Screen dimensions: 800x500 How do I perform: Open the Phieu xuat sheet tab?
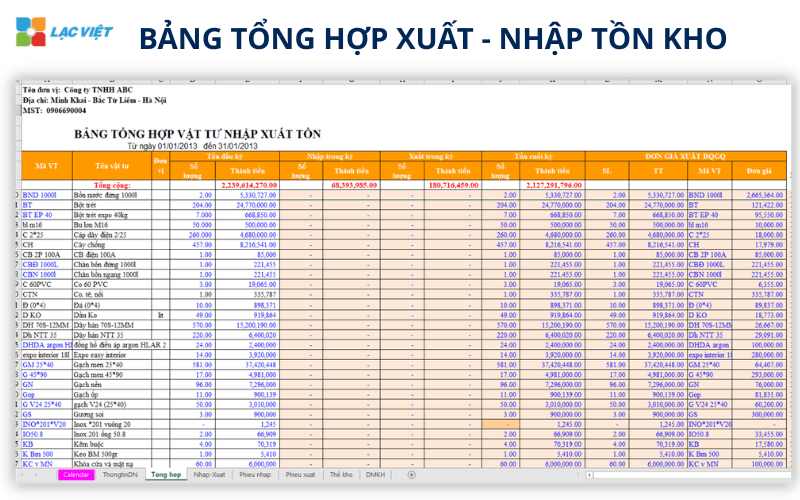[x=301, y=474]
